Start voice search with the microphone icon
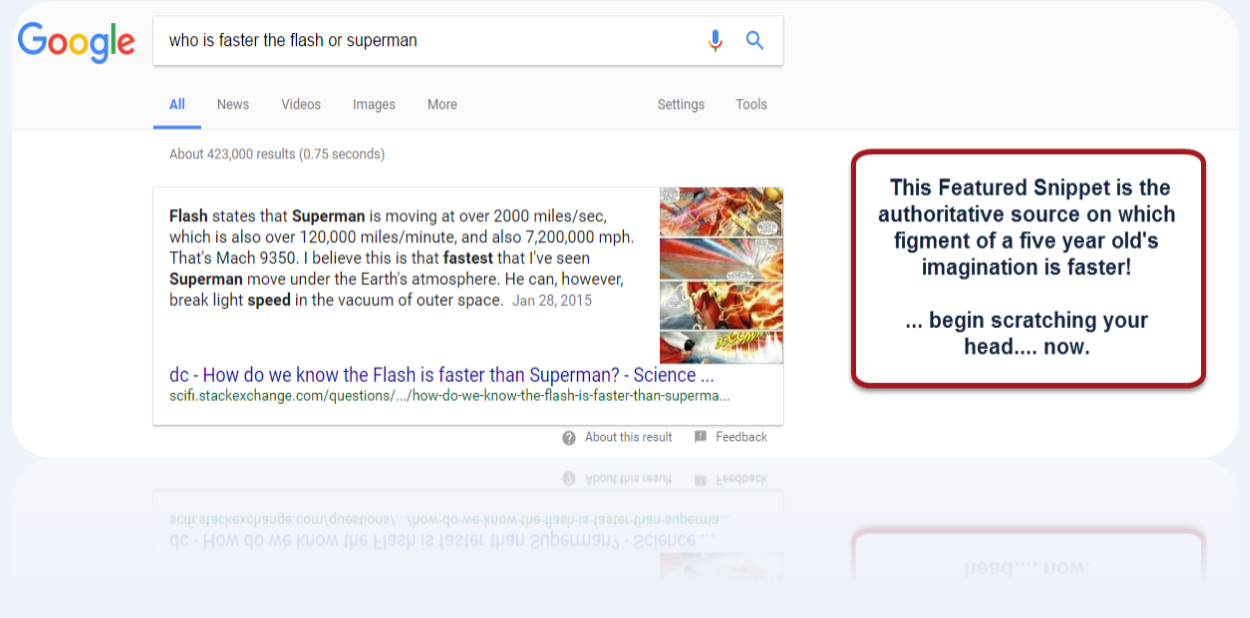The image size is (1250, 618). coord(715,41)
